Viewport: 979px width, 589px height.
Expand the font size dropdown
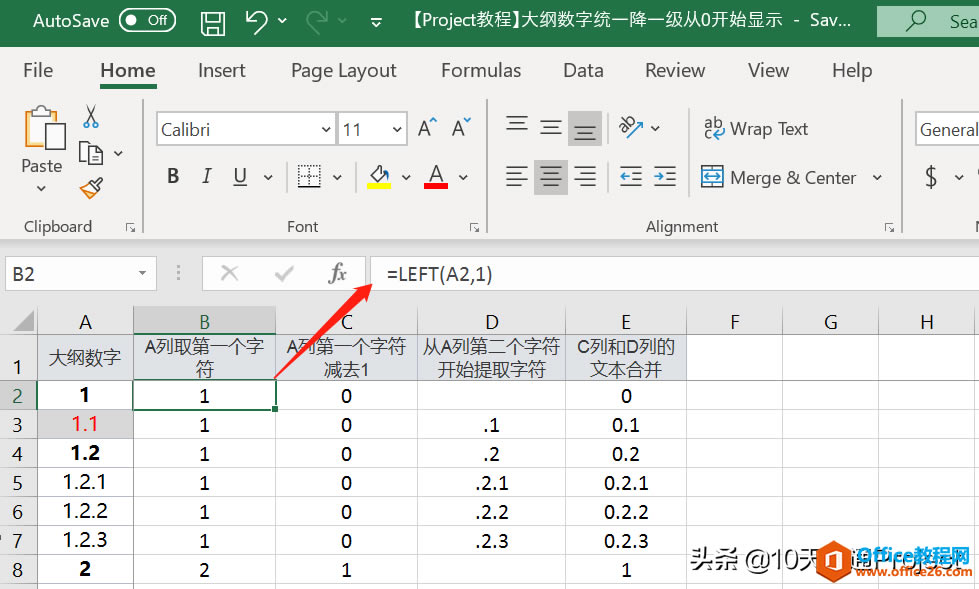click(x=397, y=129)
